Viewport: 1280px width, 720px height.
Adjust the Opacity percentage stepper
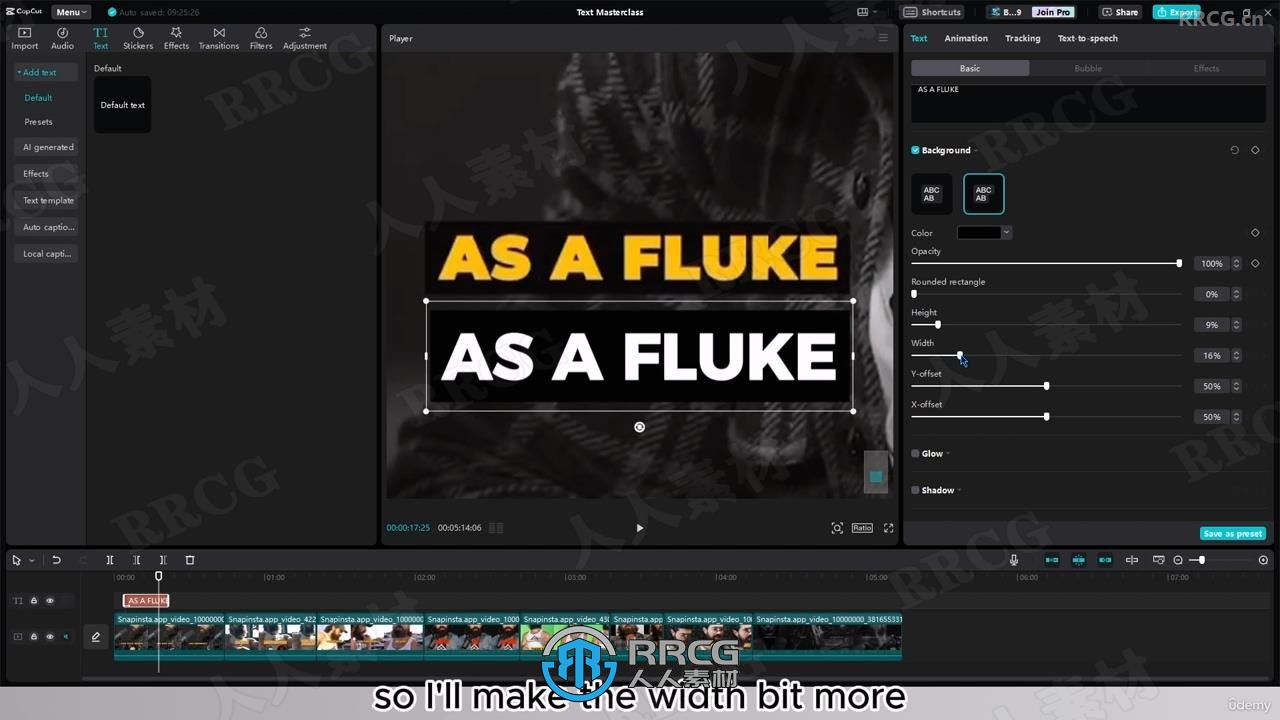coord(1237,263)
